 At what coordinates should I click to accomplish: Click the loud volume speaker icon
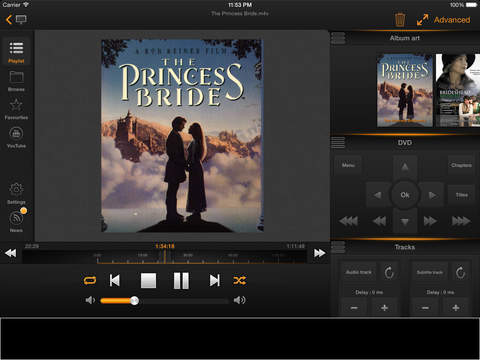[240, 300]
